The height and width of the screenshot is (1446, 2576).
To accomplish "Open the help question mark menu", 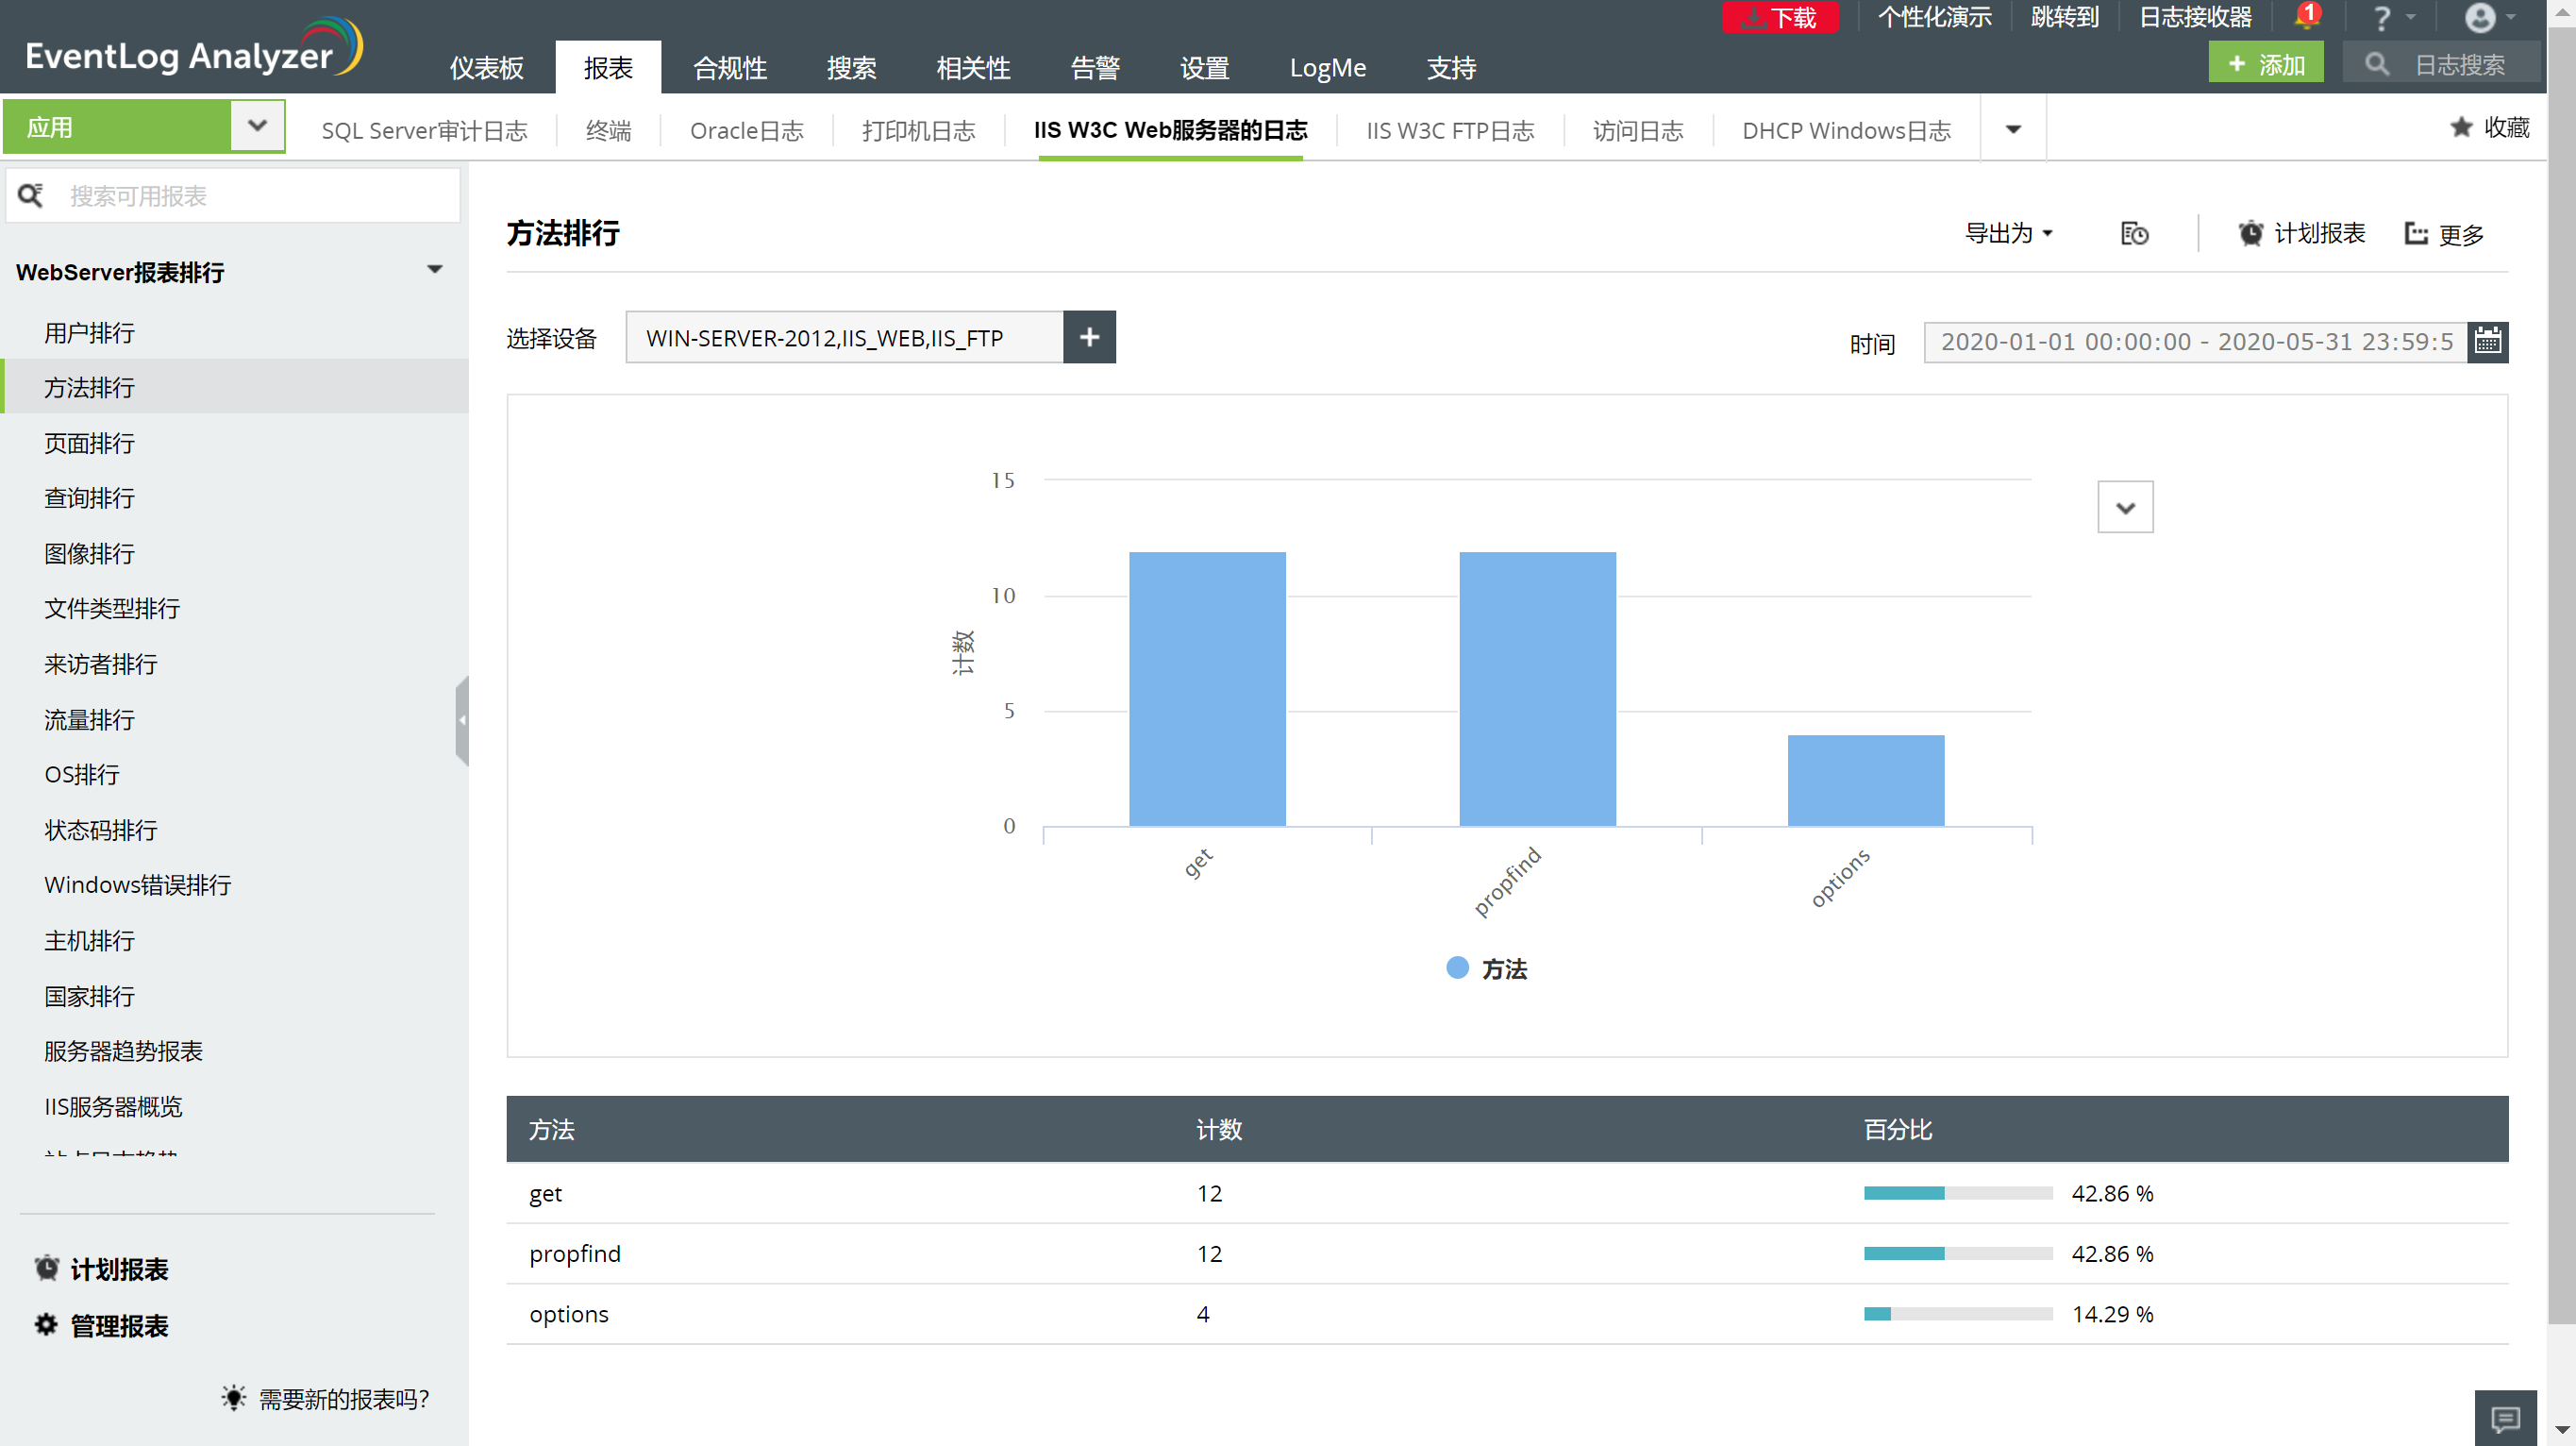I will click(x=2382, y=18).
